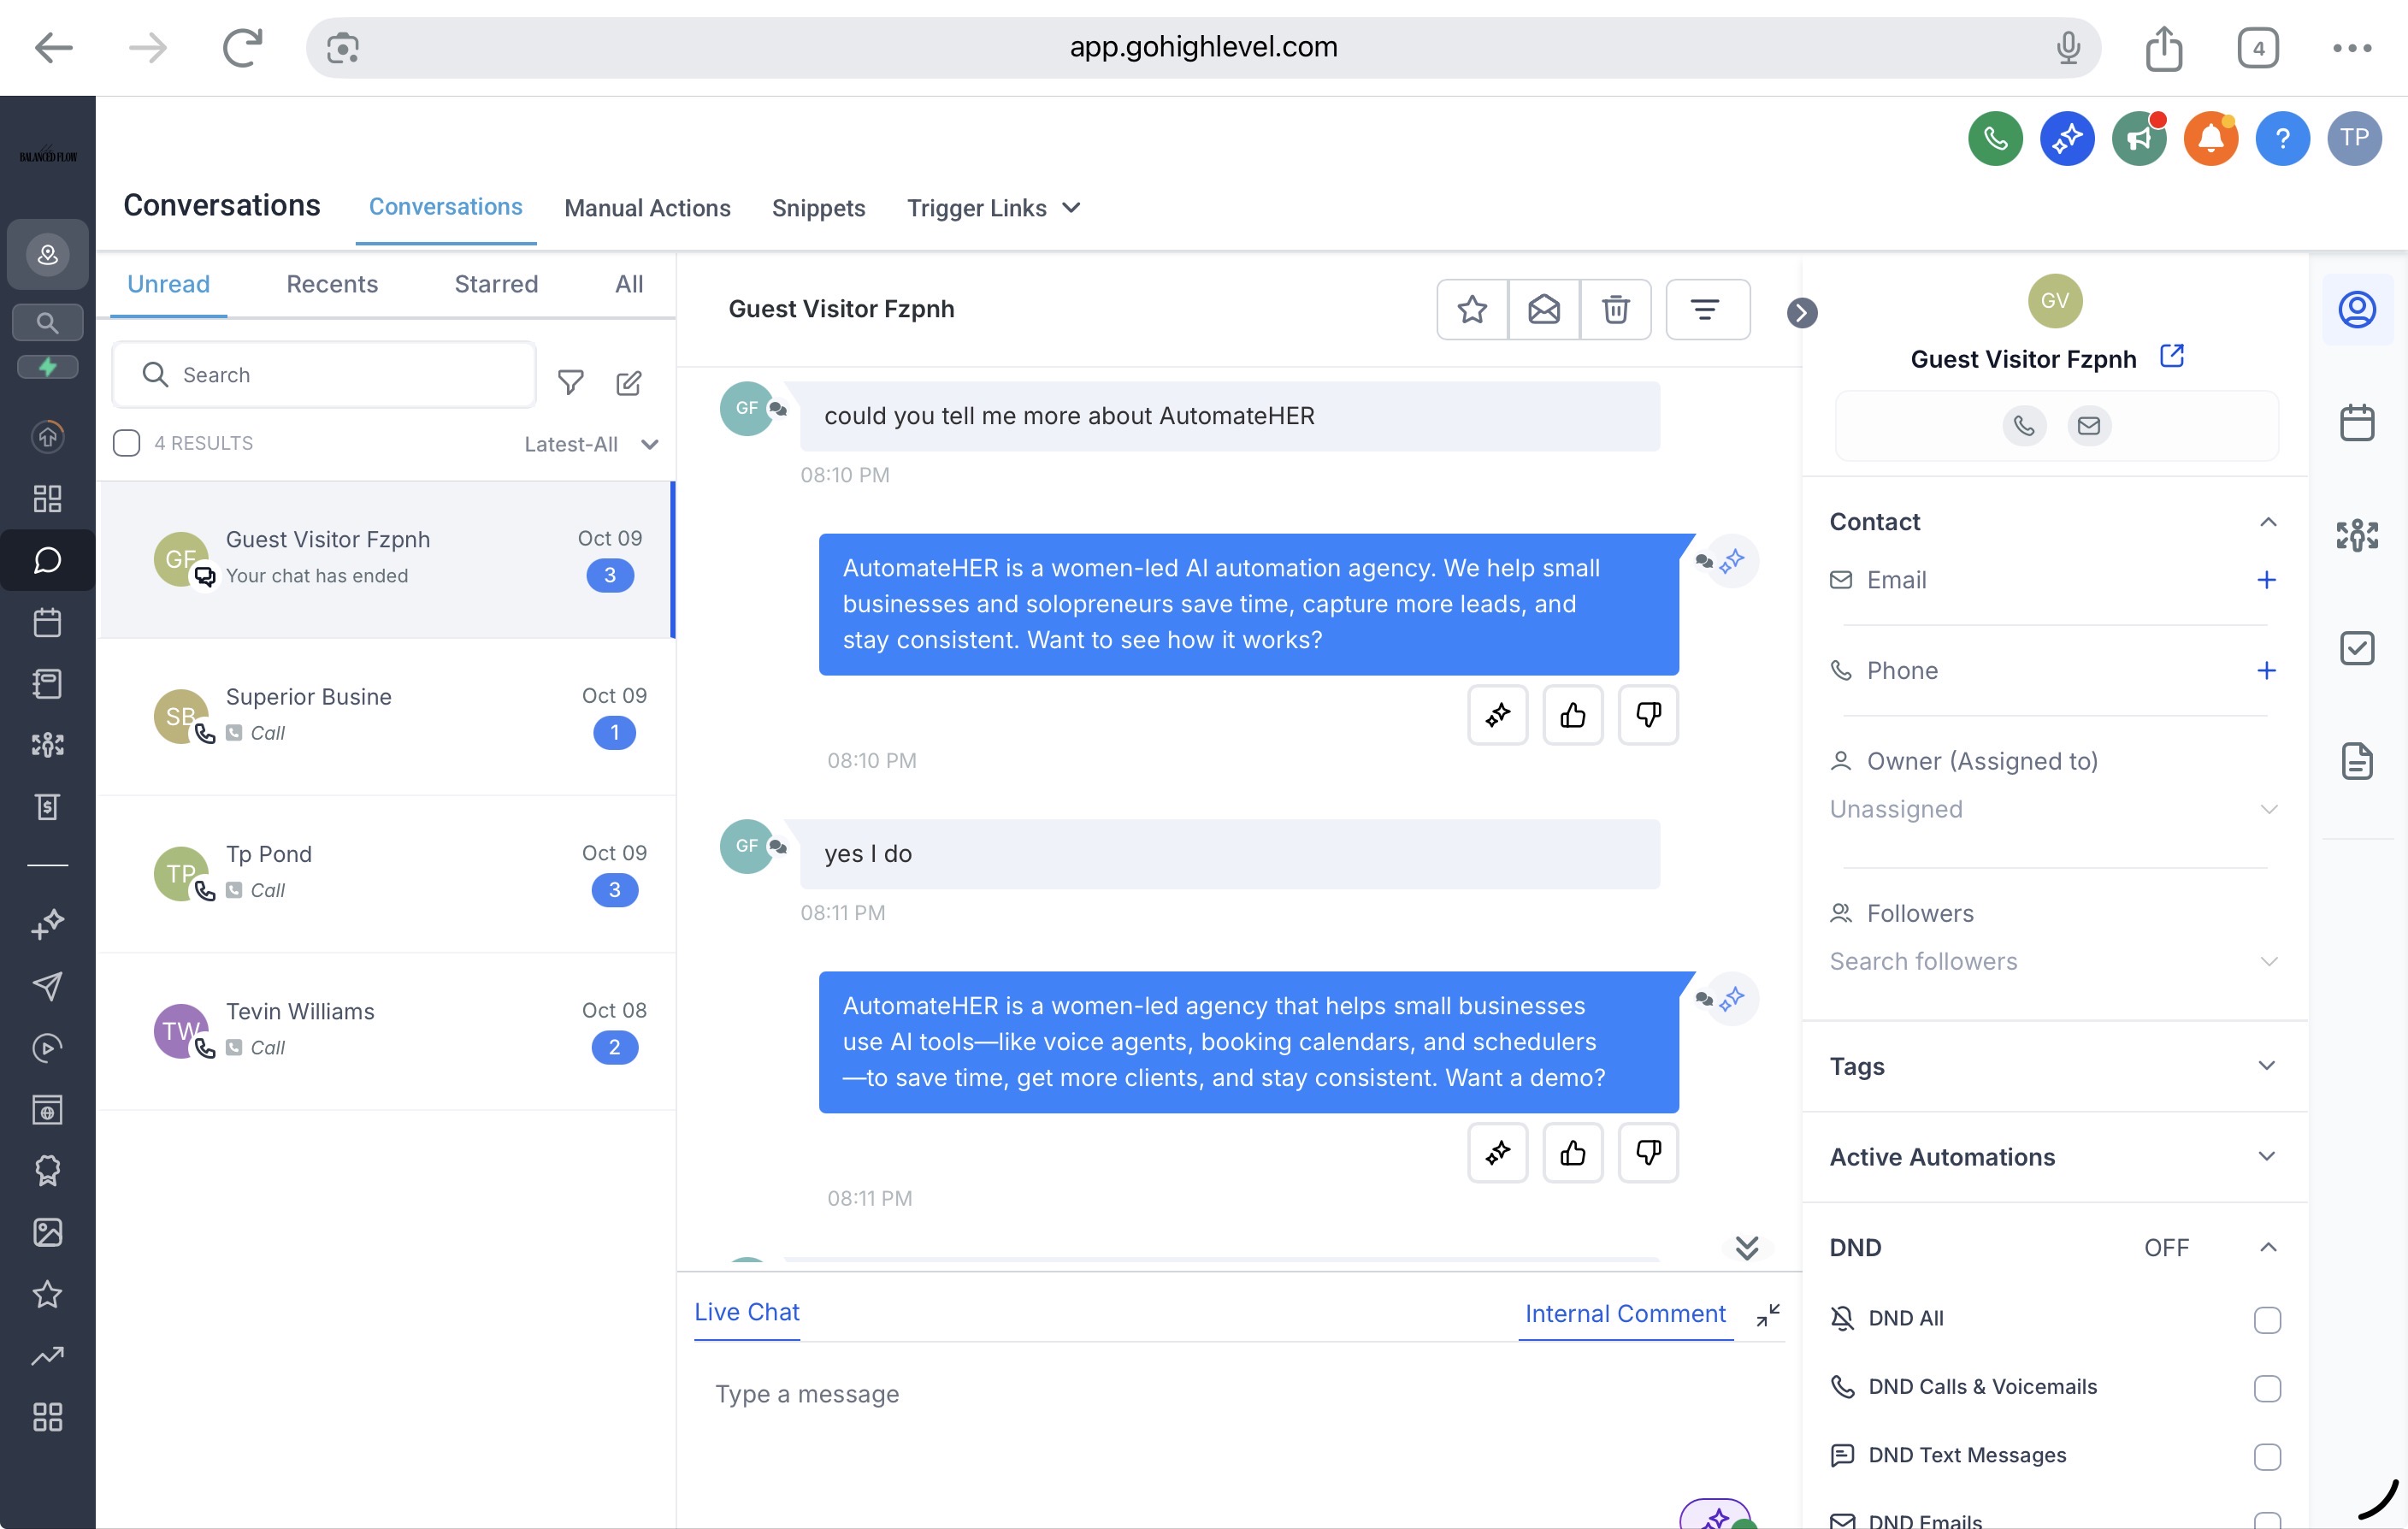Open the green phone dialer icon
Image resolution: width=2408 pixels, height=1529 pixels.
coord(1995,138)
